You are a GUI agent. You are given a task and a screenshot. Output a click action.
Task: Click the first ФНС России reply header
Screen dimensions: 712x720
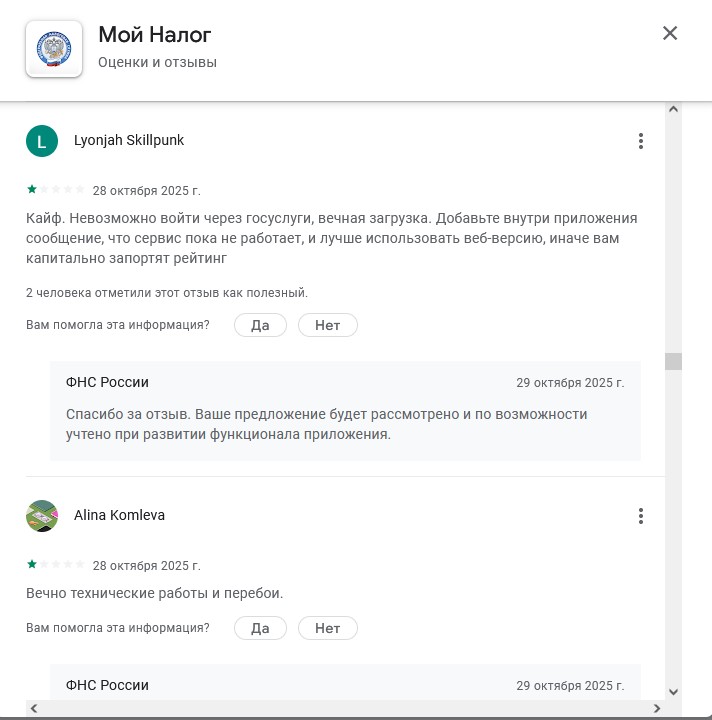[107, 382]
